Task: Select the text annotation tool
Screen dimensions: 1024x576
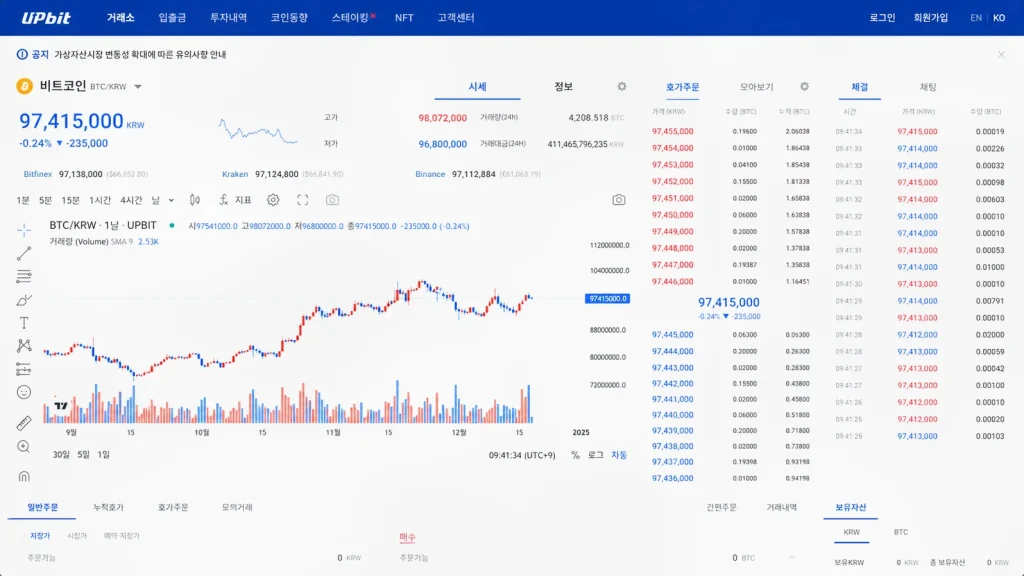Action: 24,323
